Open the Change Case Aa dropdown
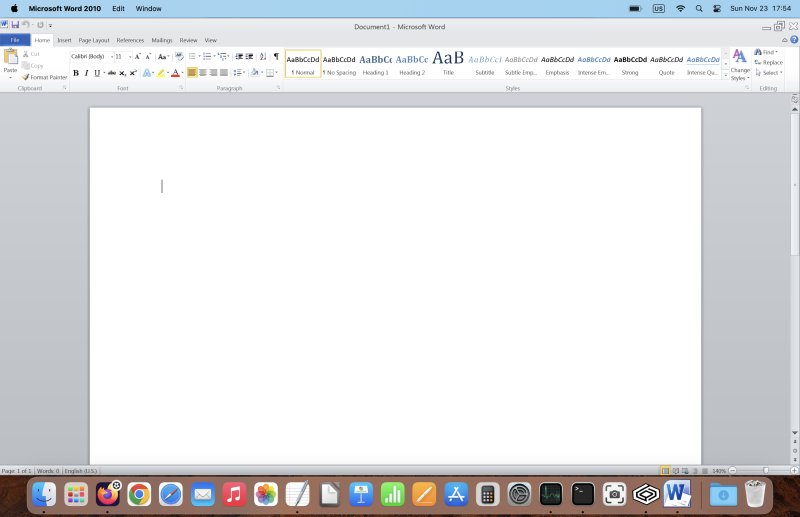Screen dimensions: 800x517 [163, 56]
